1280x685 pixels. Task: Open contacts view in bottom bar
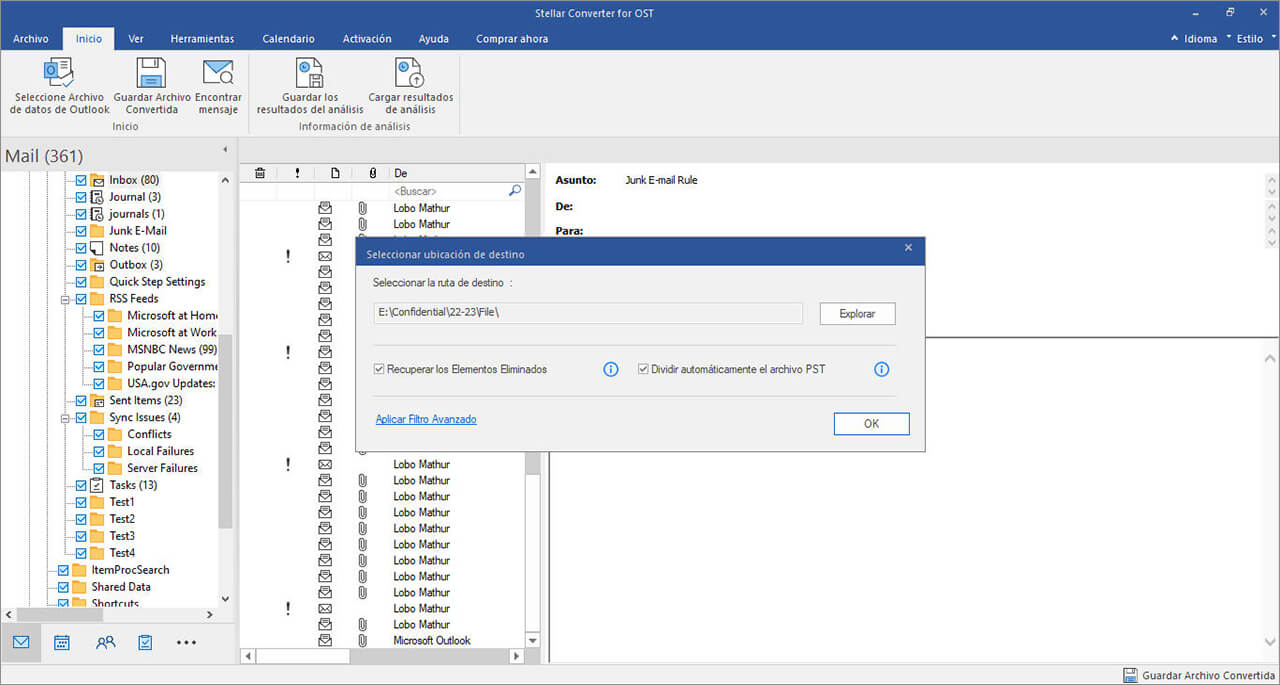[105, 643]
